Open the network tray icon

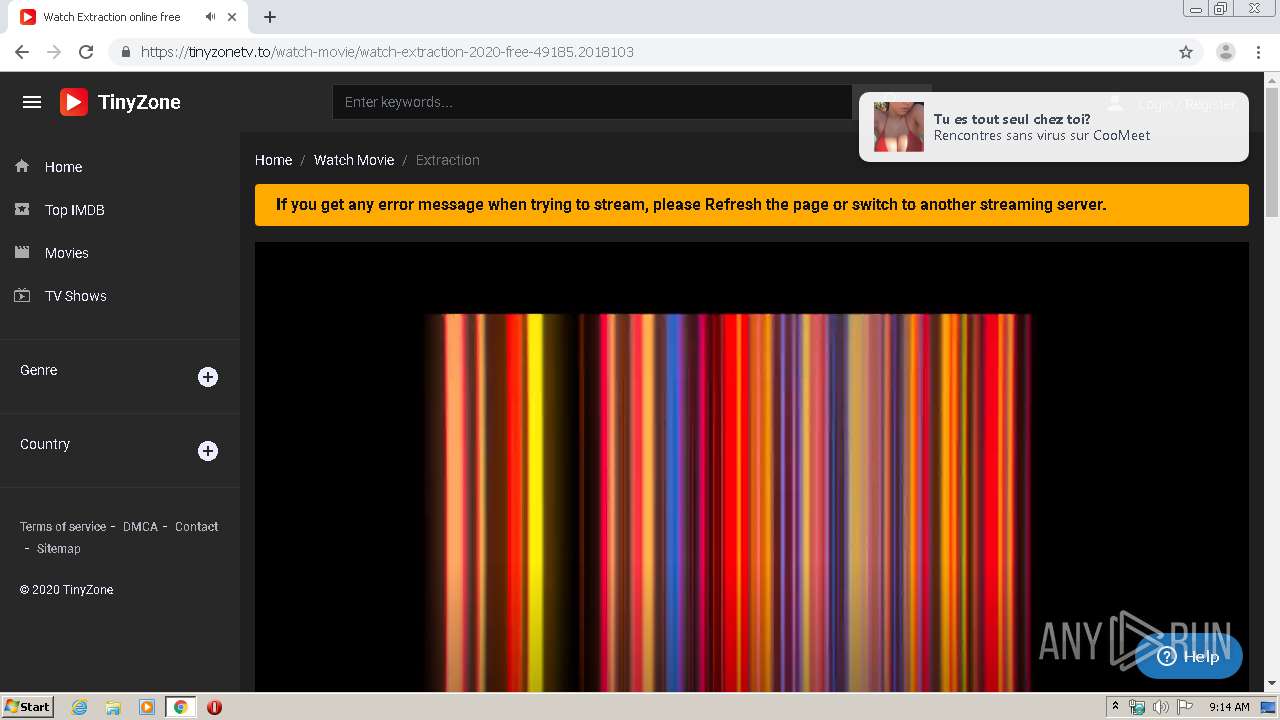pyautogui.click(x=1137, y=707)
